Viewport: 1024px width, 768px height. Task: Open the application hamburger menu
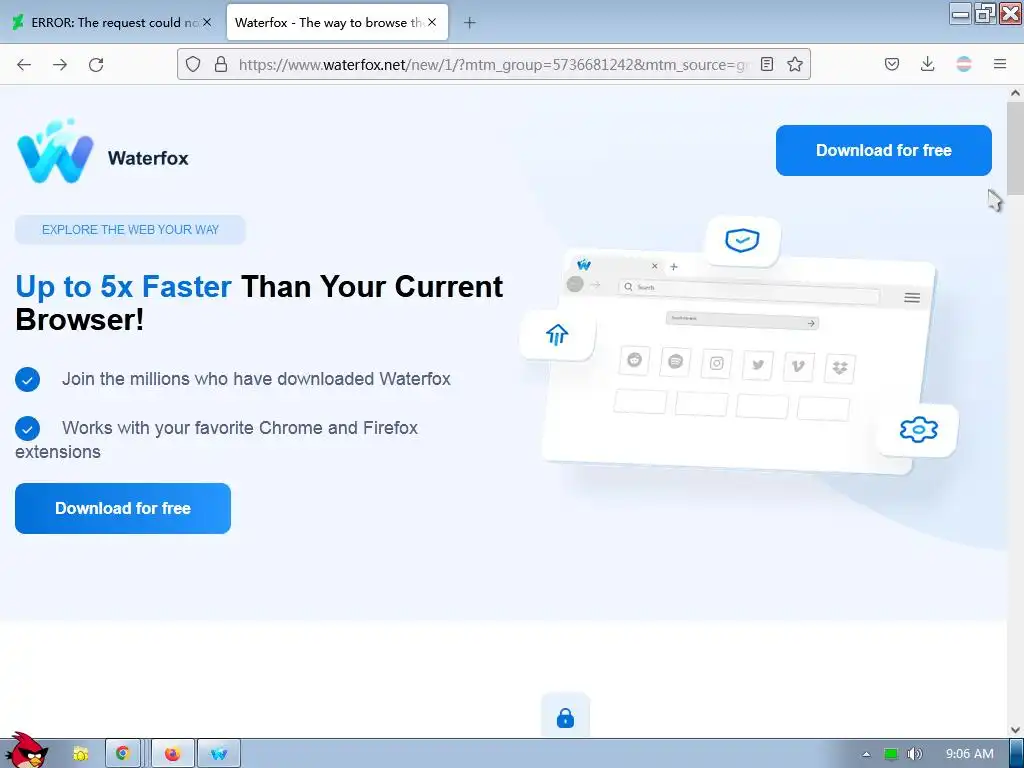pos(1000,64)
